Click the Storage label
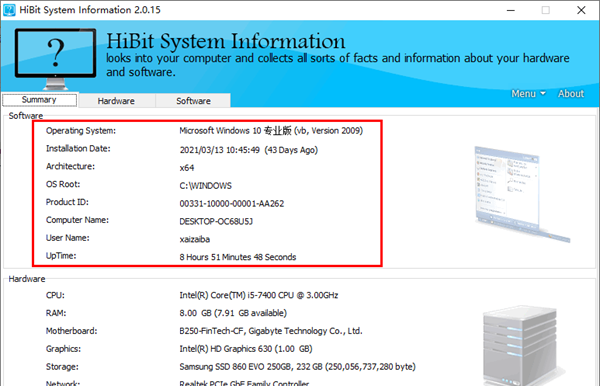600x386 pixels. (x=62, y=367)
